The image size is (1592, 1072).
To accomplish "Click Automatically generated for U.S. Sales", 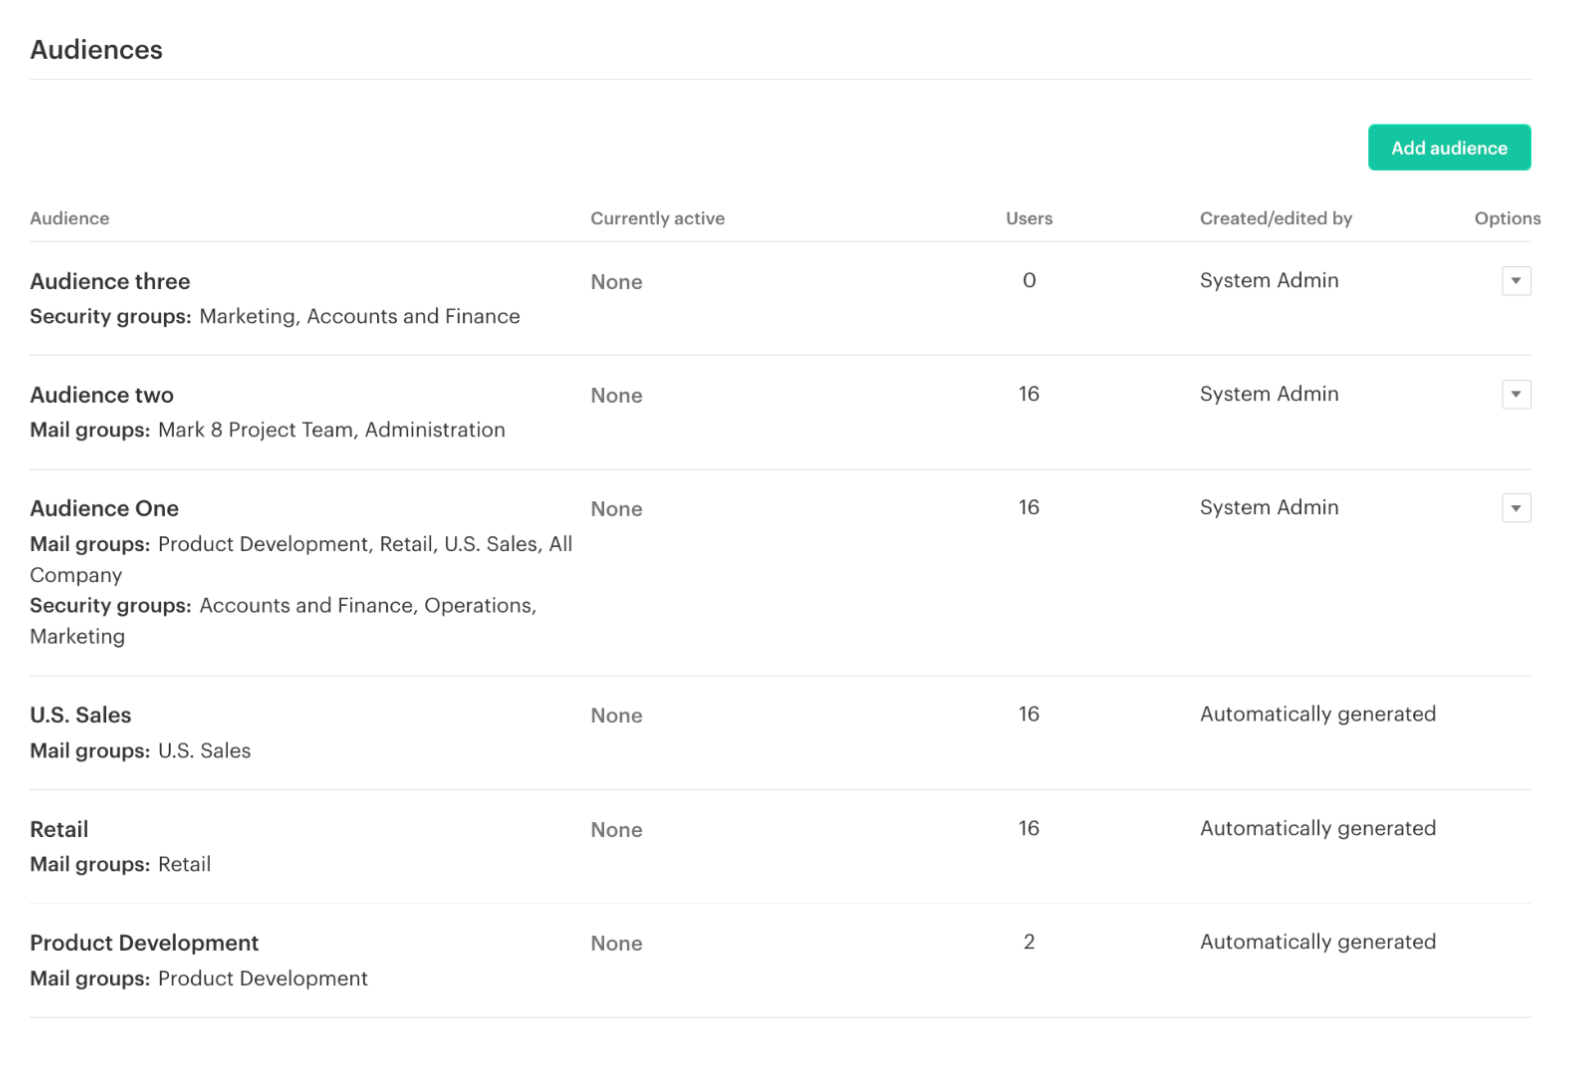I will click(x=1317, y=714).
